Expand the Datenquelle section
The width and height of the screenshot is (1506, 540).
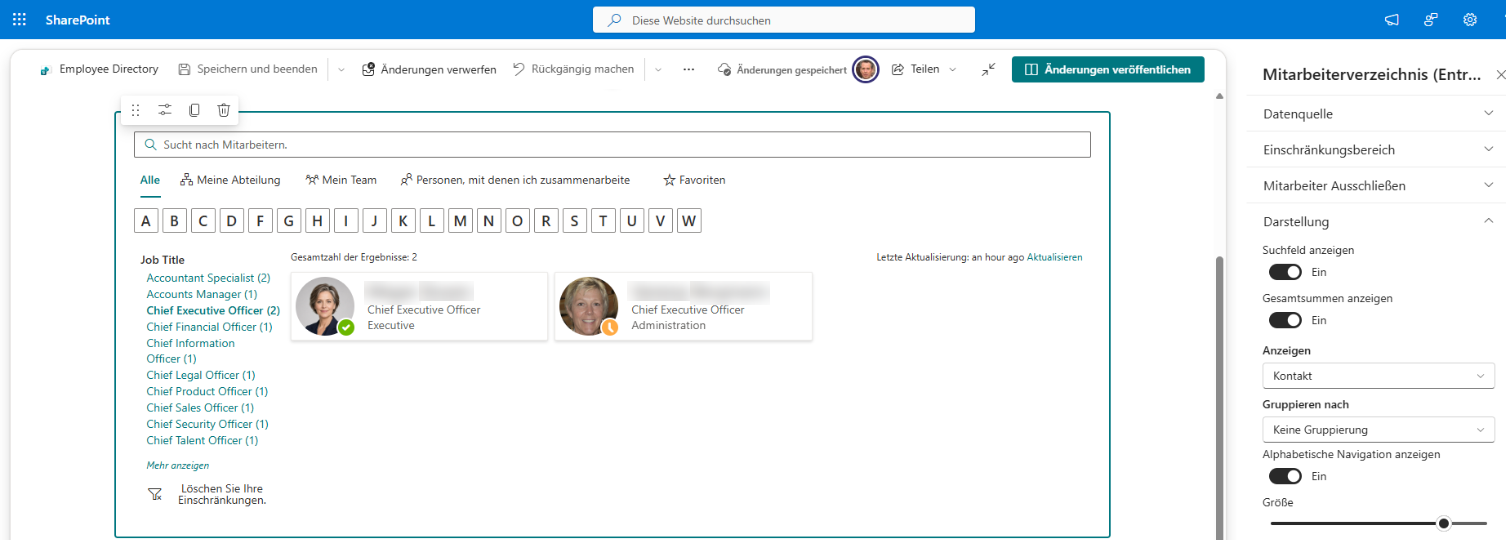click(1376, 114)
